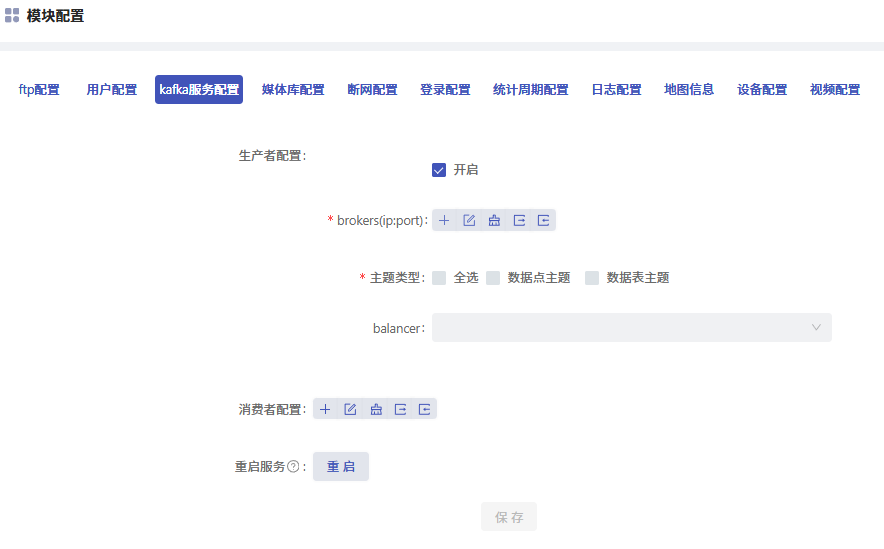Click the clear (broom) icon for brokers(ip:port)

494,220
